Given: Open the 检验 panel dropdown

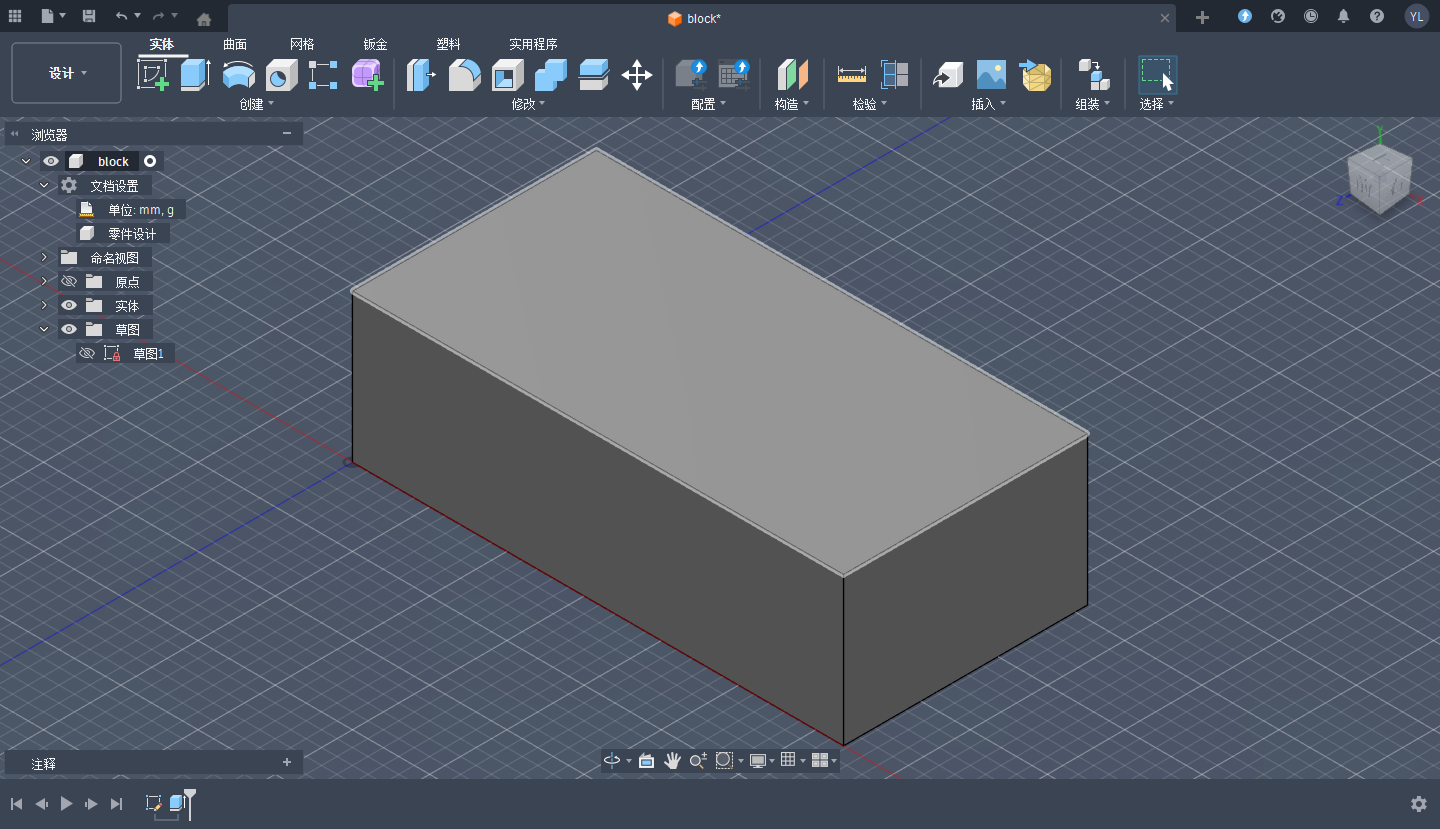Looking at the screenshot, I should coord(869,104).
